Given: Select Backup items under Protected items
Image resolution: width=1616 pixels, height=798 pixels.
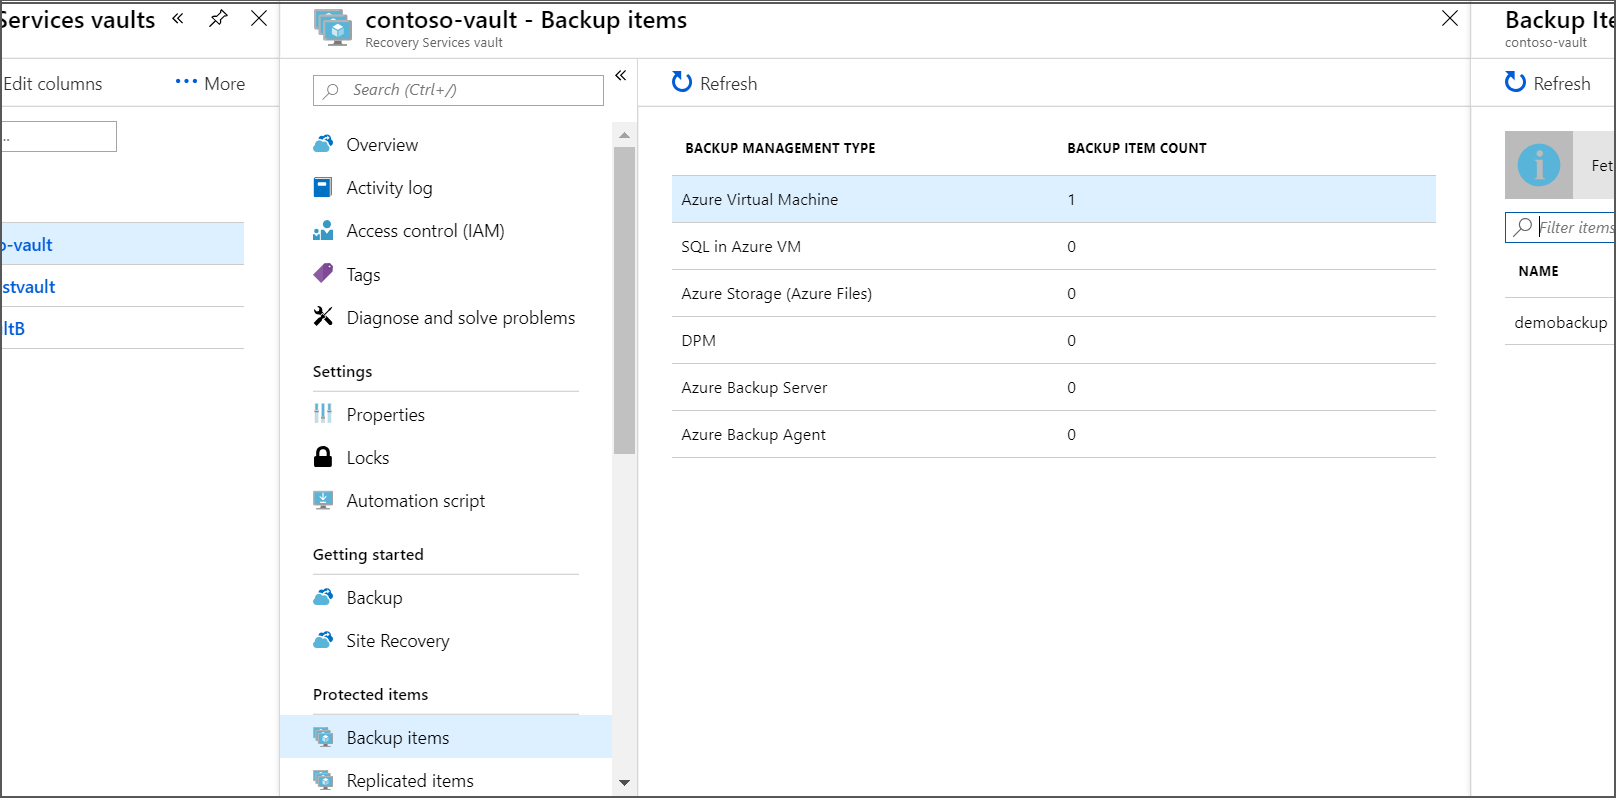Looking at the screenshot, I should point(446,737).
